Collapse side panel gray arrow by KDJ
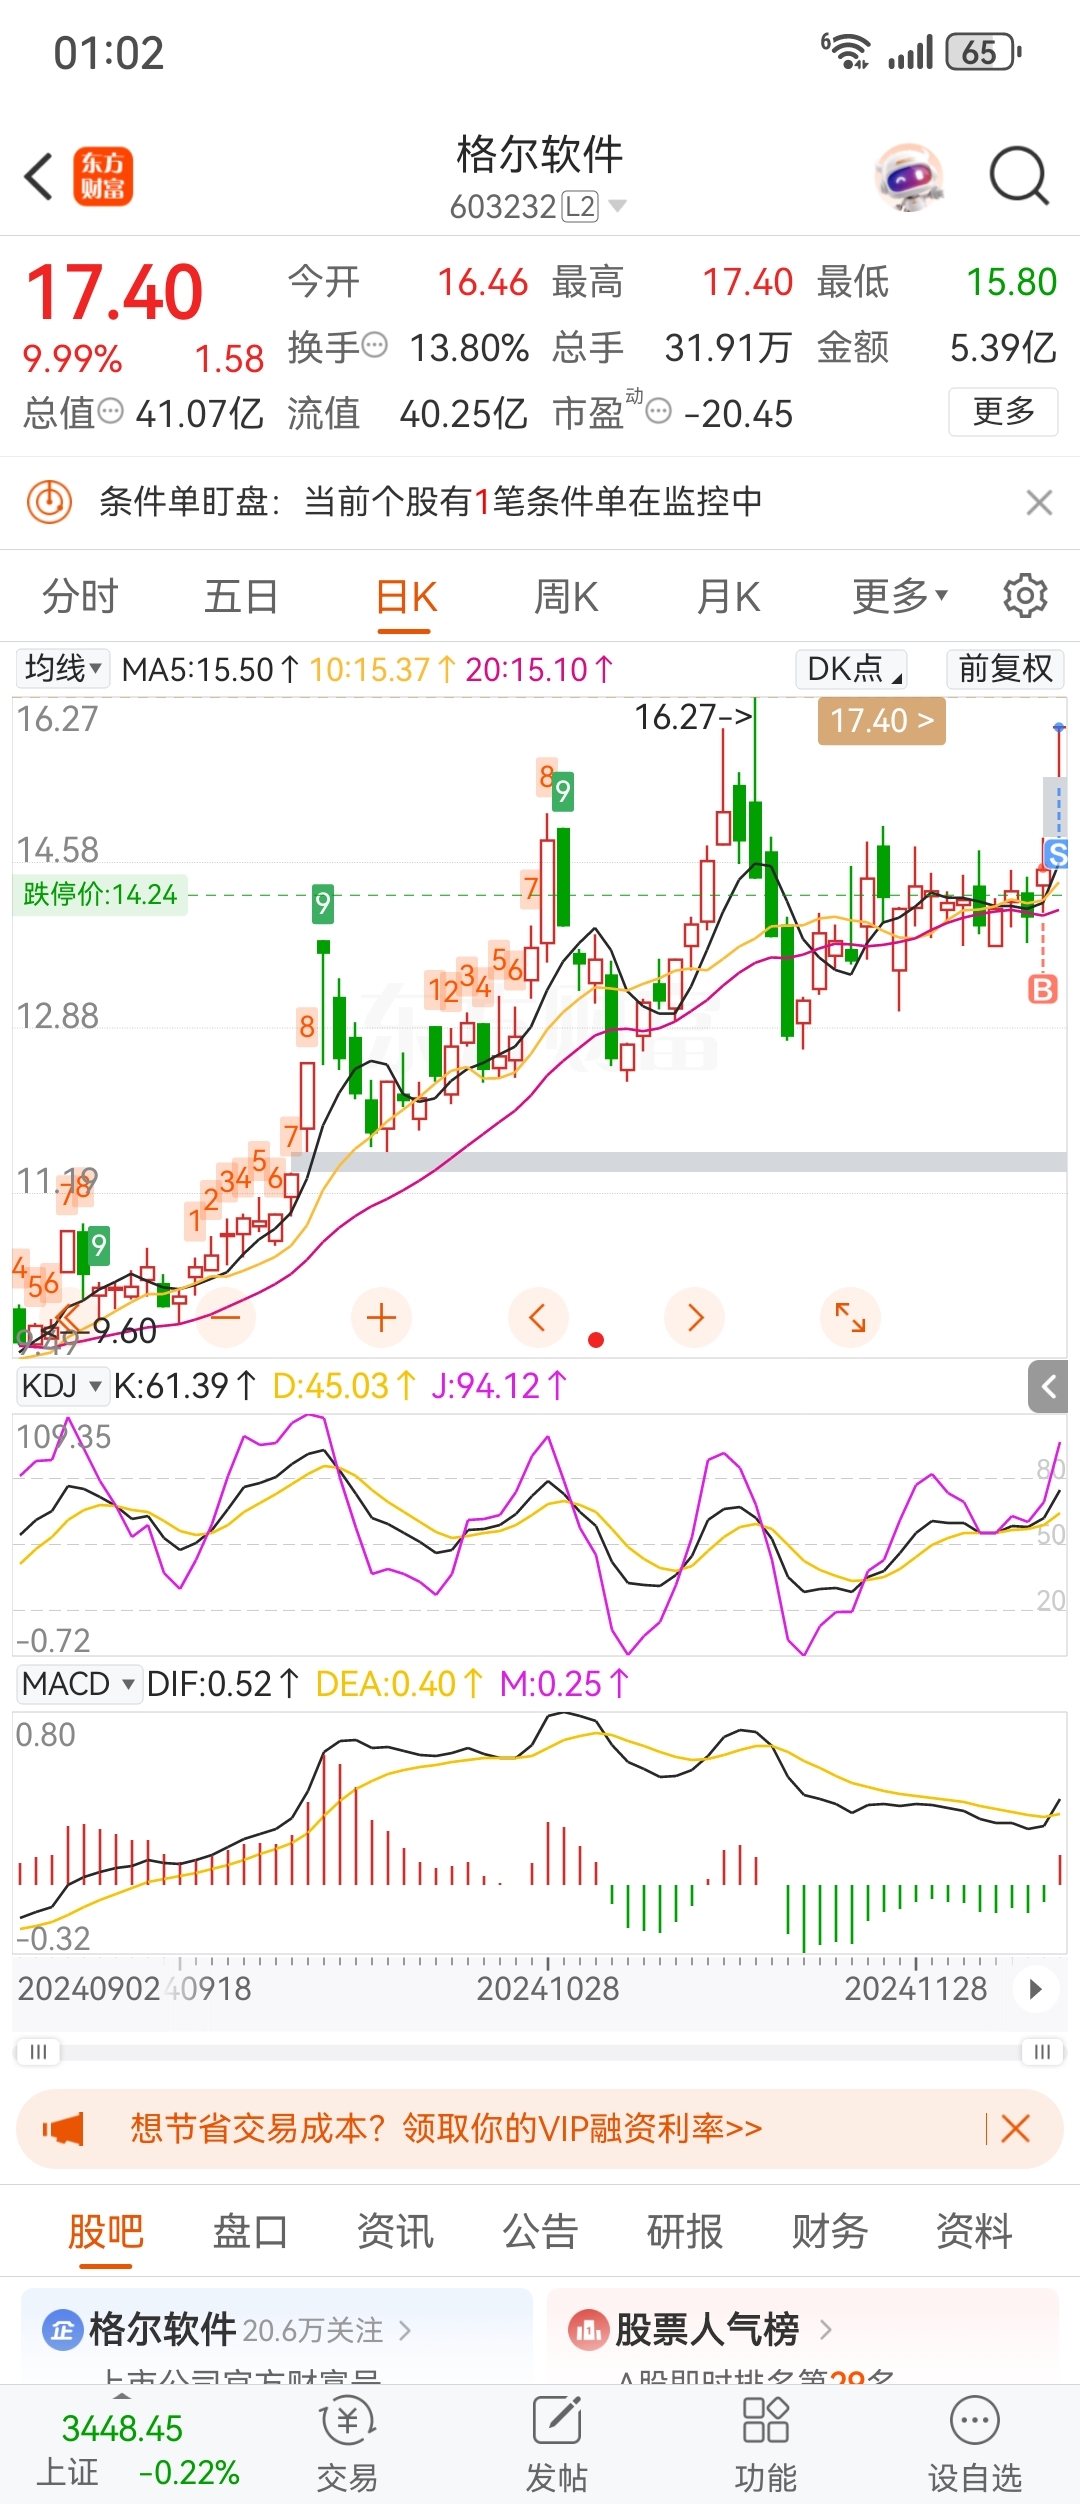 (1048, 1387)
